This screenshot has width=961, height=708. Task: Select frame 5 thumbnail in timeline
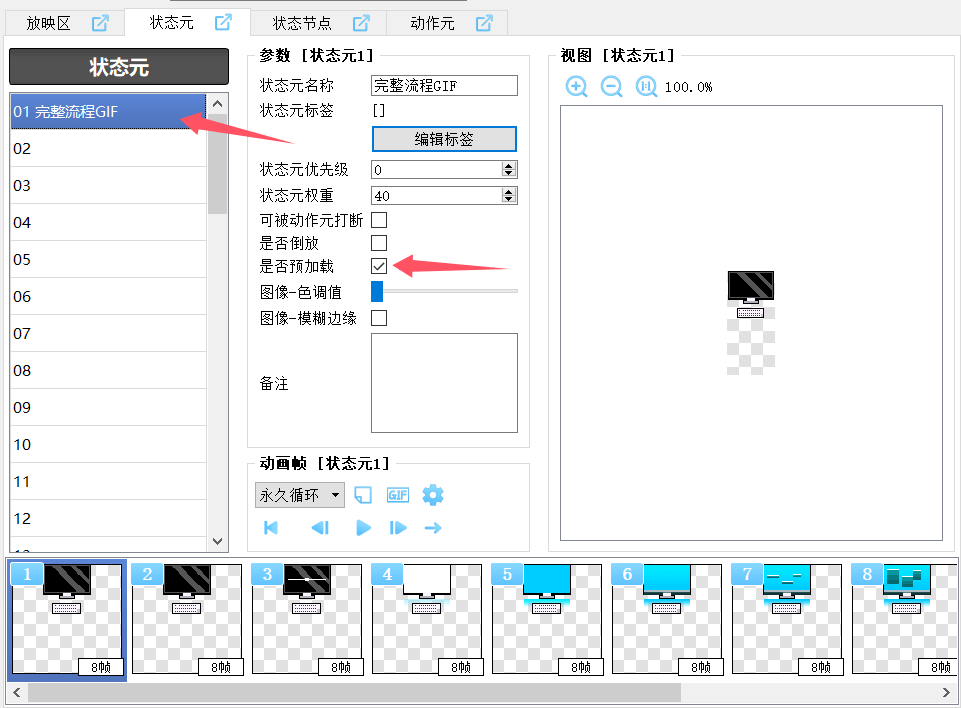pos(546,618)
